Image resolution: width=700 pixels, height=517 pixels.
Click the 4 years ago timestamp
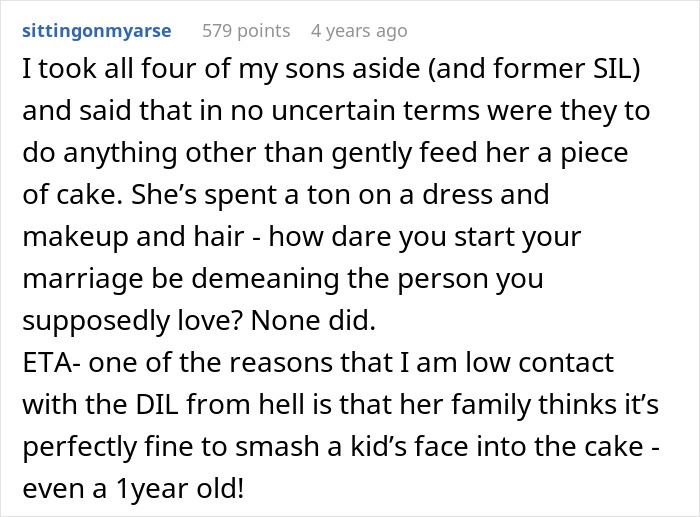pyautogui.click(x=359, y=31)
